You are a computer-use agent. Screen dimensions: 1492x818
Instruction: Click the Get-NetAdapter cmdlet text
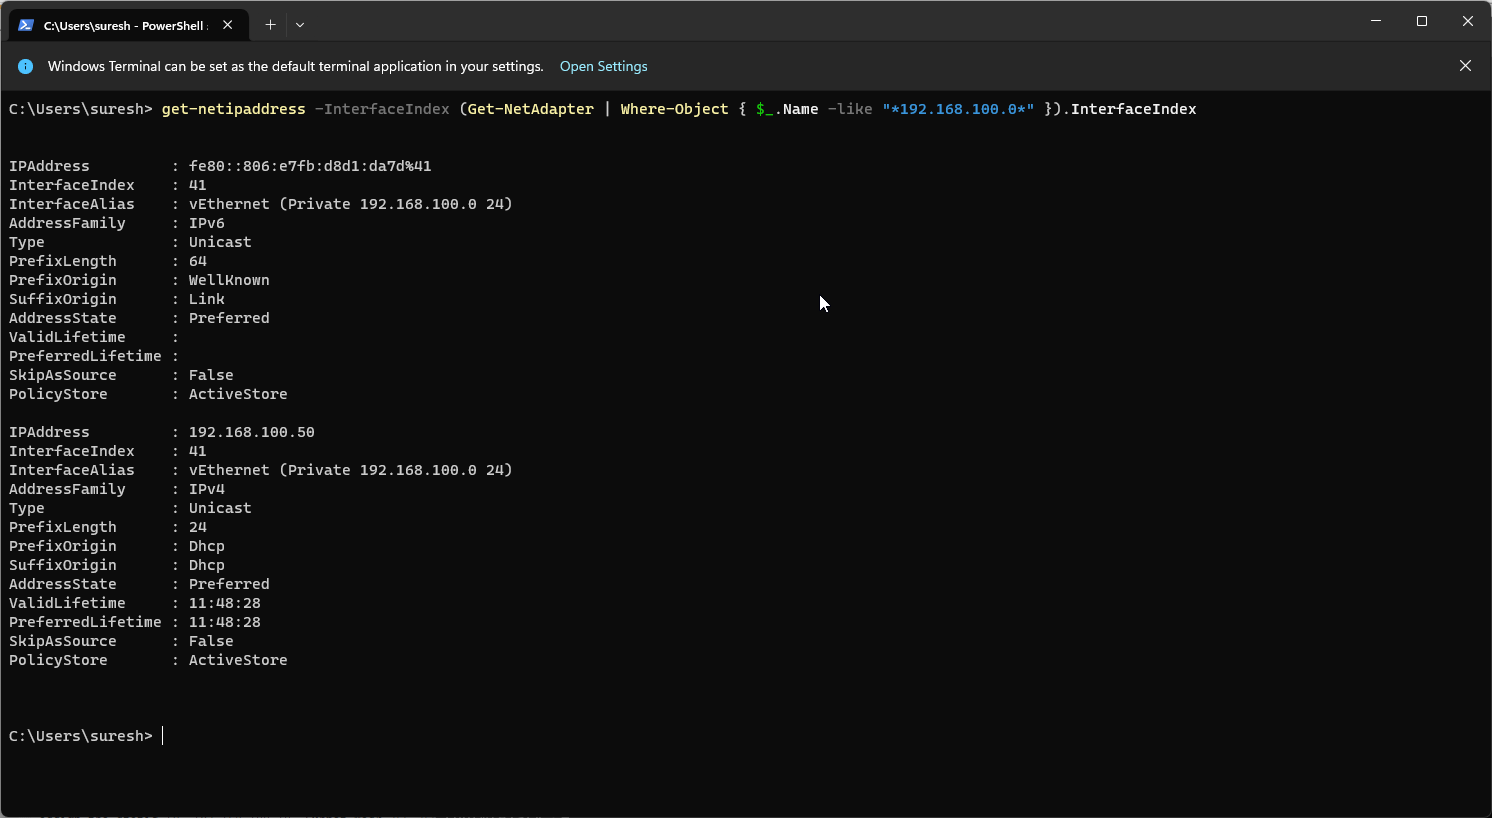click(531, 109)
